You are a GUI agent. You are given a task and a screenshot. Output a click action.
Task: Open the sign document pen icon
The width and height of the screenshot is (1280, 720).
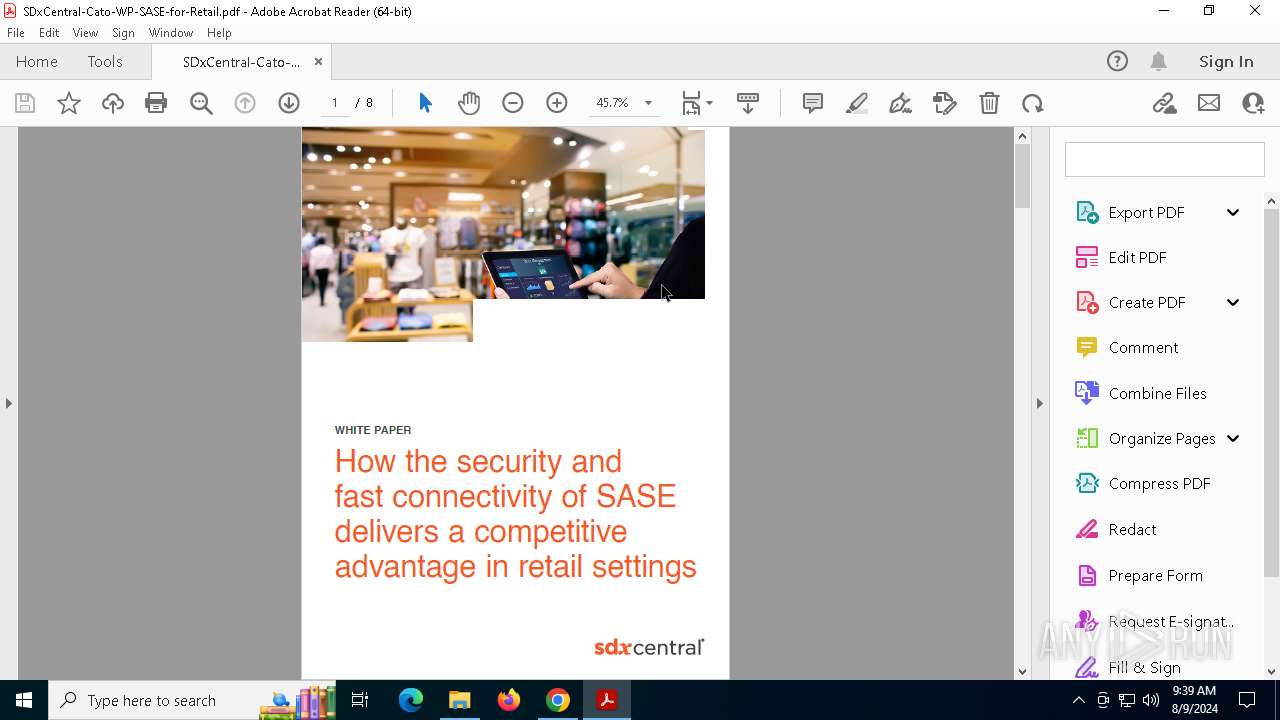tap(900, 103)
